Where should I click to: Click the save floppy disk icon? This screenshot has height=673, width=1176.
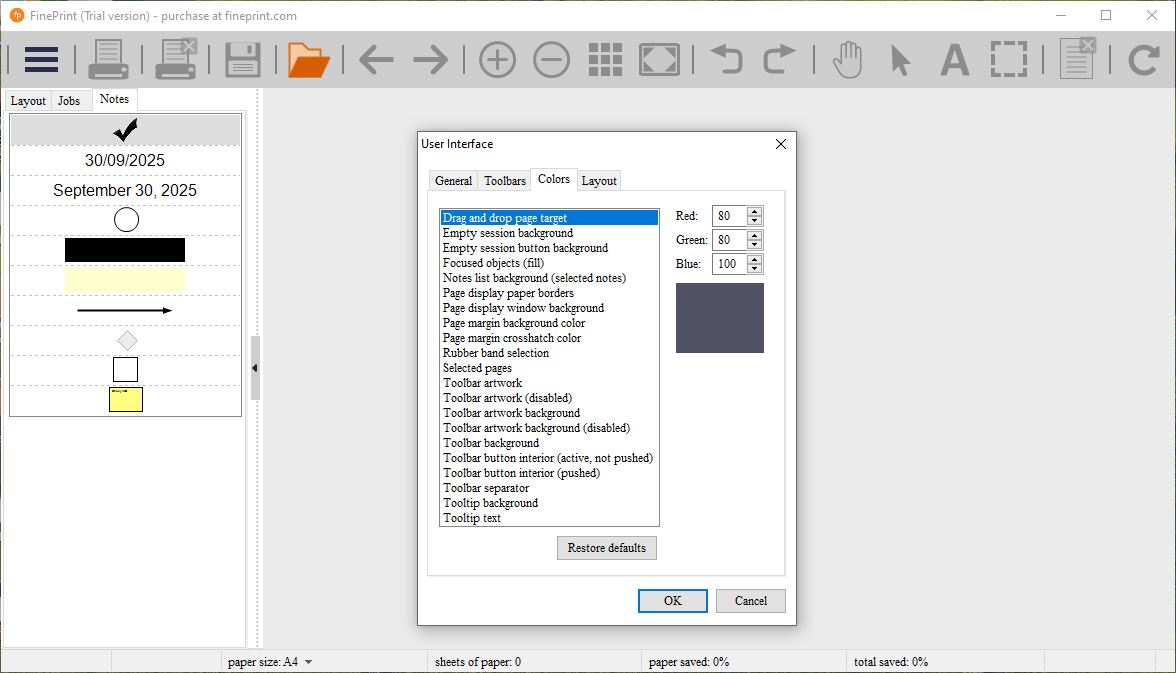[243, 60]
